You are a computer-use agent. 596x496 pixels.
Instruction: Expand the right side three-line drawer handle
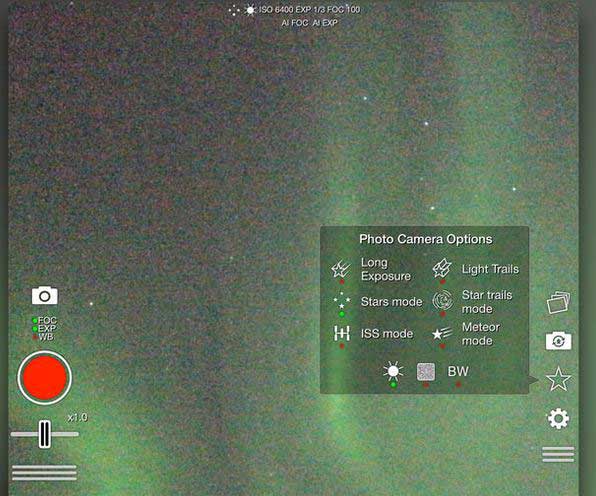tap(558, 454)
